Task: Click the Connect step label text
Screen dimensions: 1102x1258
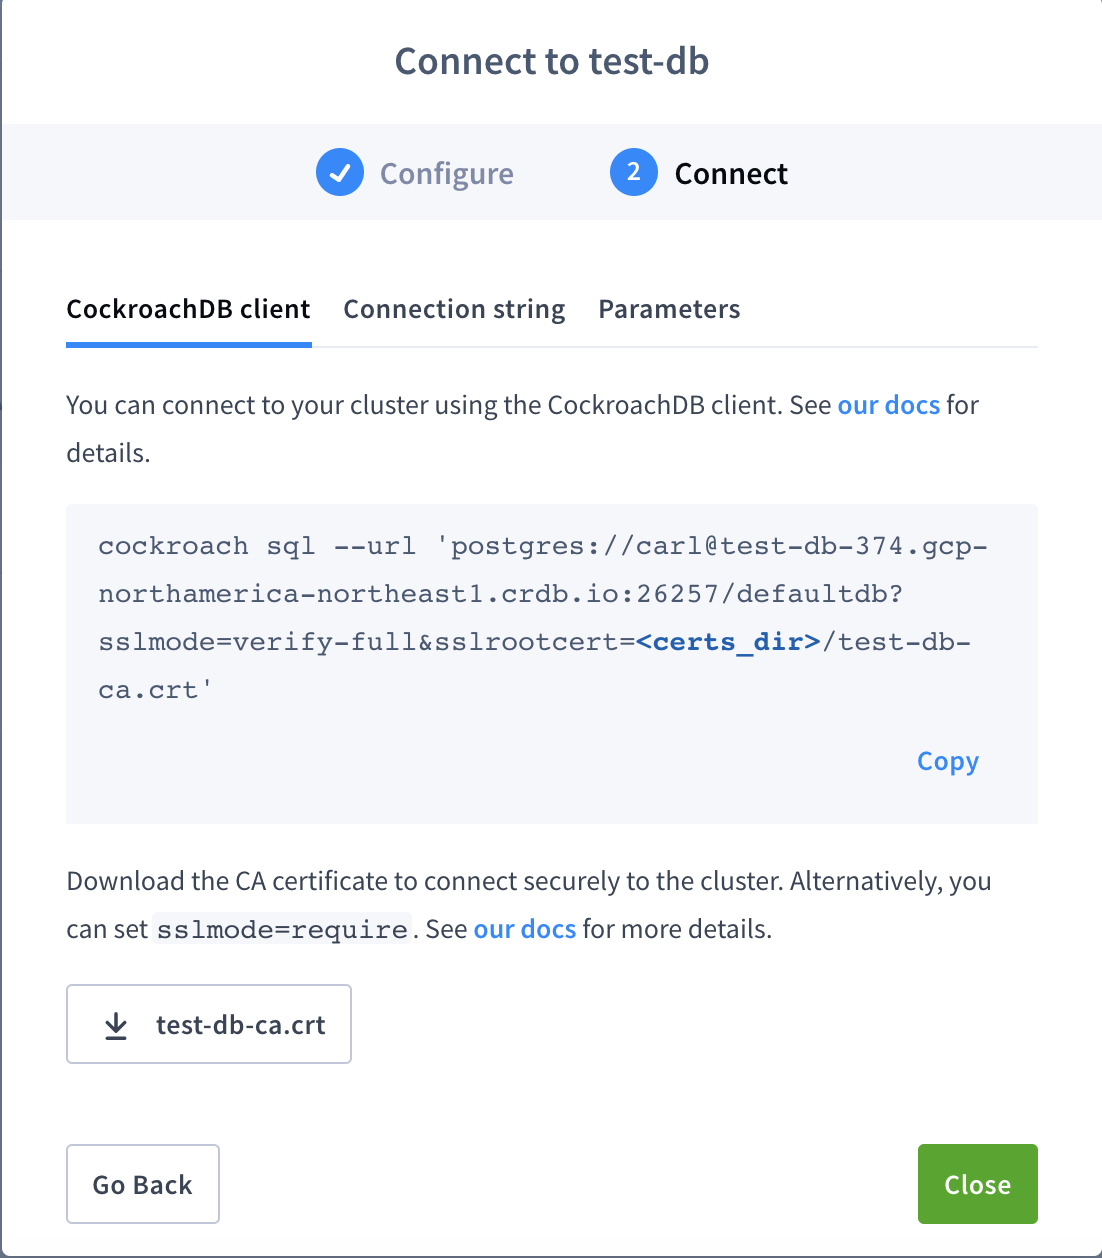Action: click(x=731, y=173)
